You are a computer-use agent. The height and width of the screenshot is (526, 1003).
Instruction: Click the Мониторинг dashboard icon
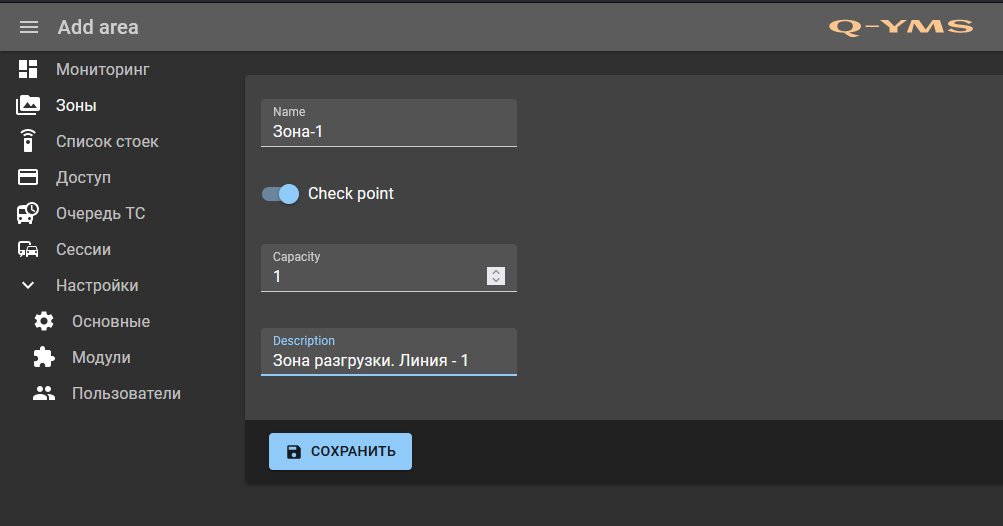tap(28, 69)
